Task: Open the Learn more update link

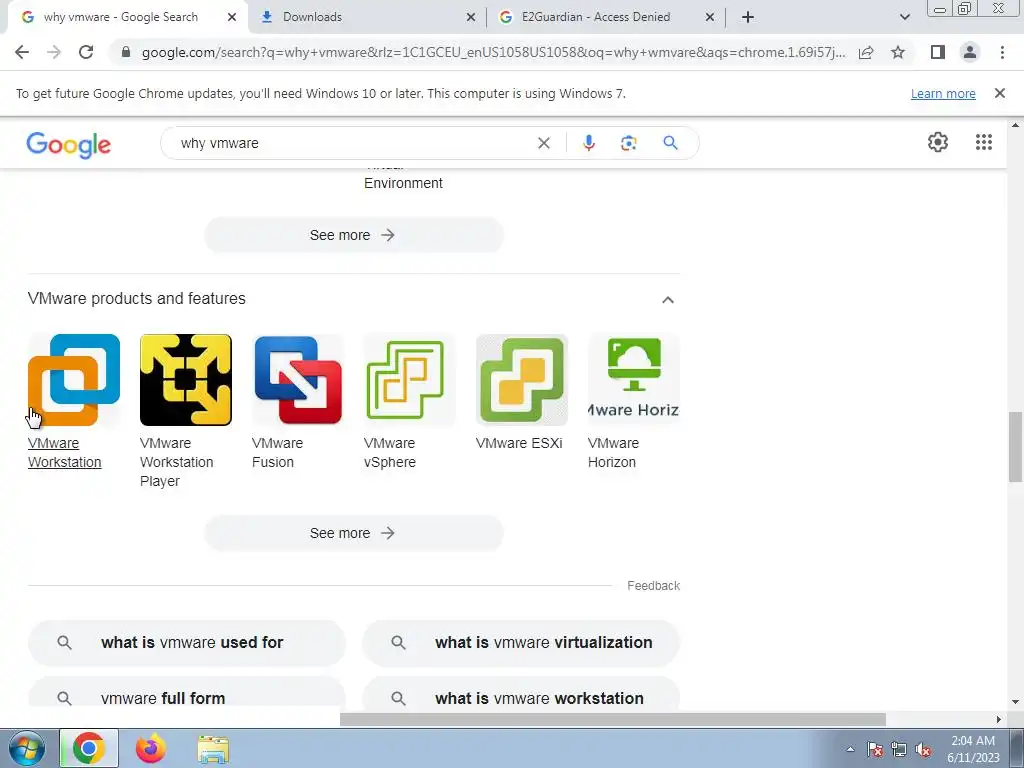Action: tap(943, 93)
